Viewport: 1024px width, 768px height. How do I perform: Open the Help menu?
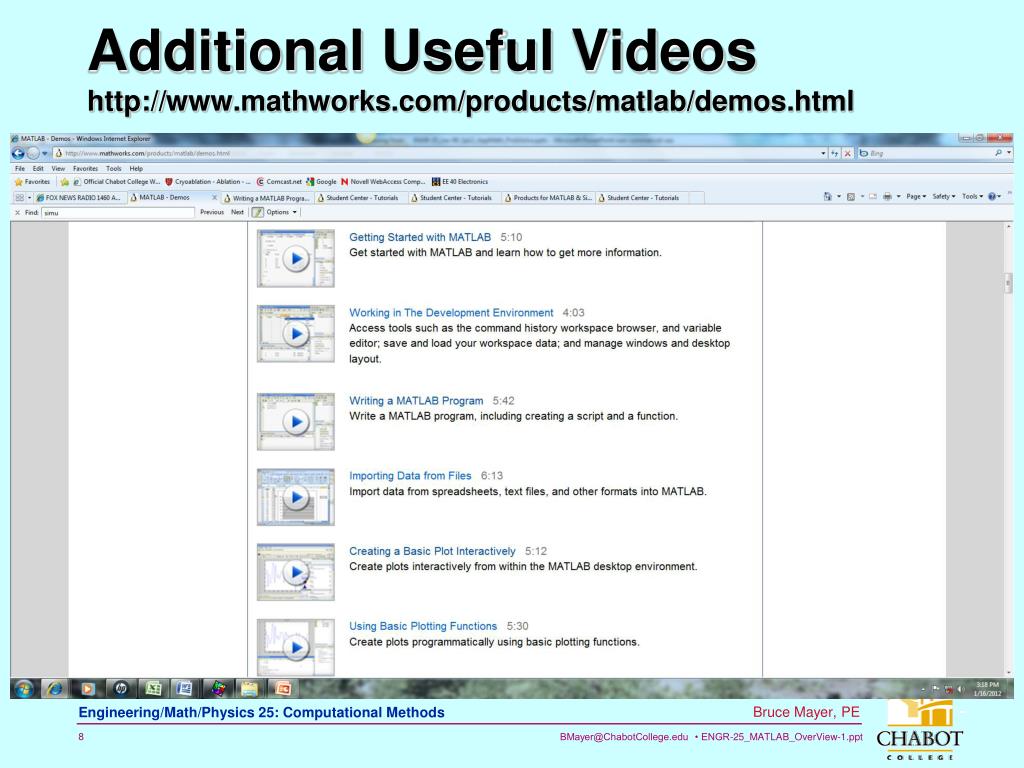[136, 168]
